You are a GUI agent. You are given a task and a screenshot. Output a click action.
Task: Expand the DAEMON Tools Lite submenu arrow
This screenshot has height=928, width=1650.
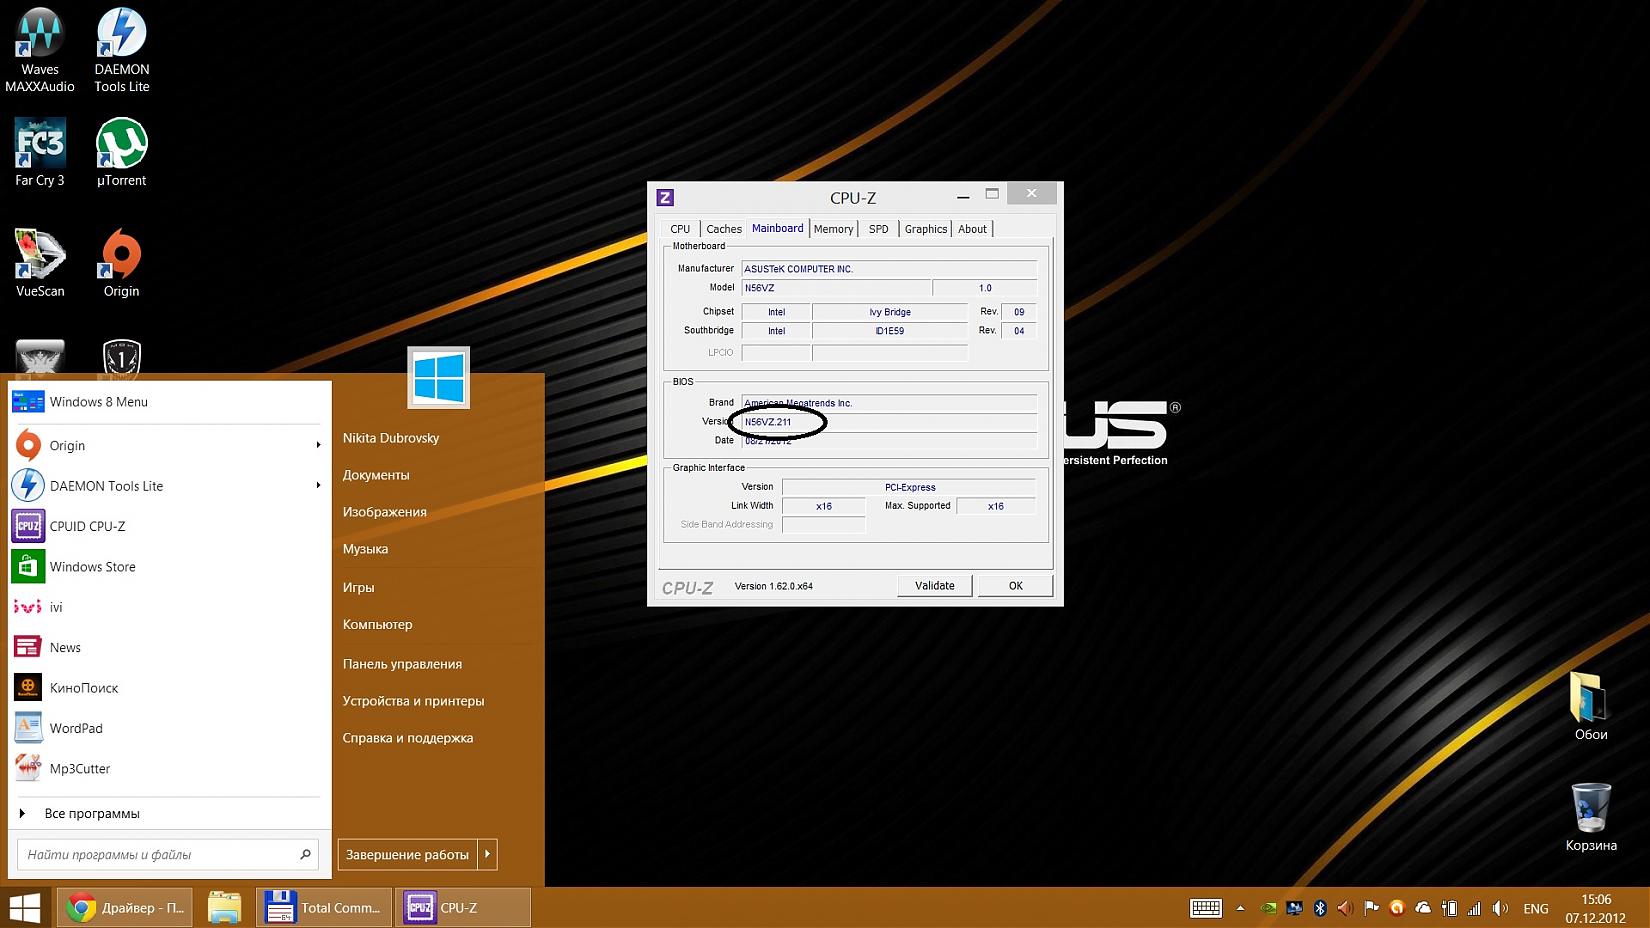[318, 485]
